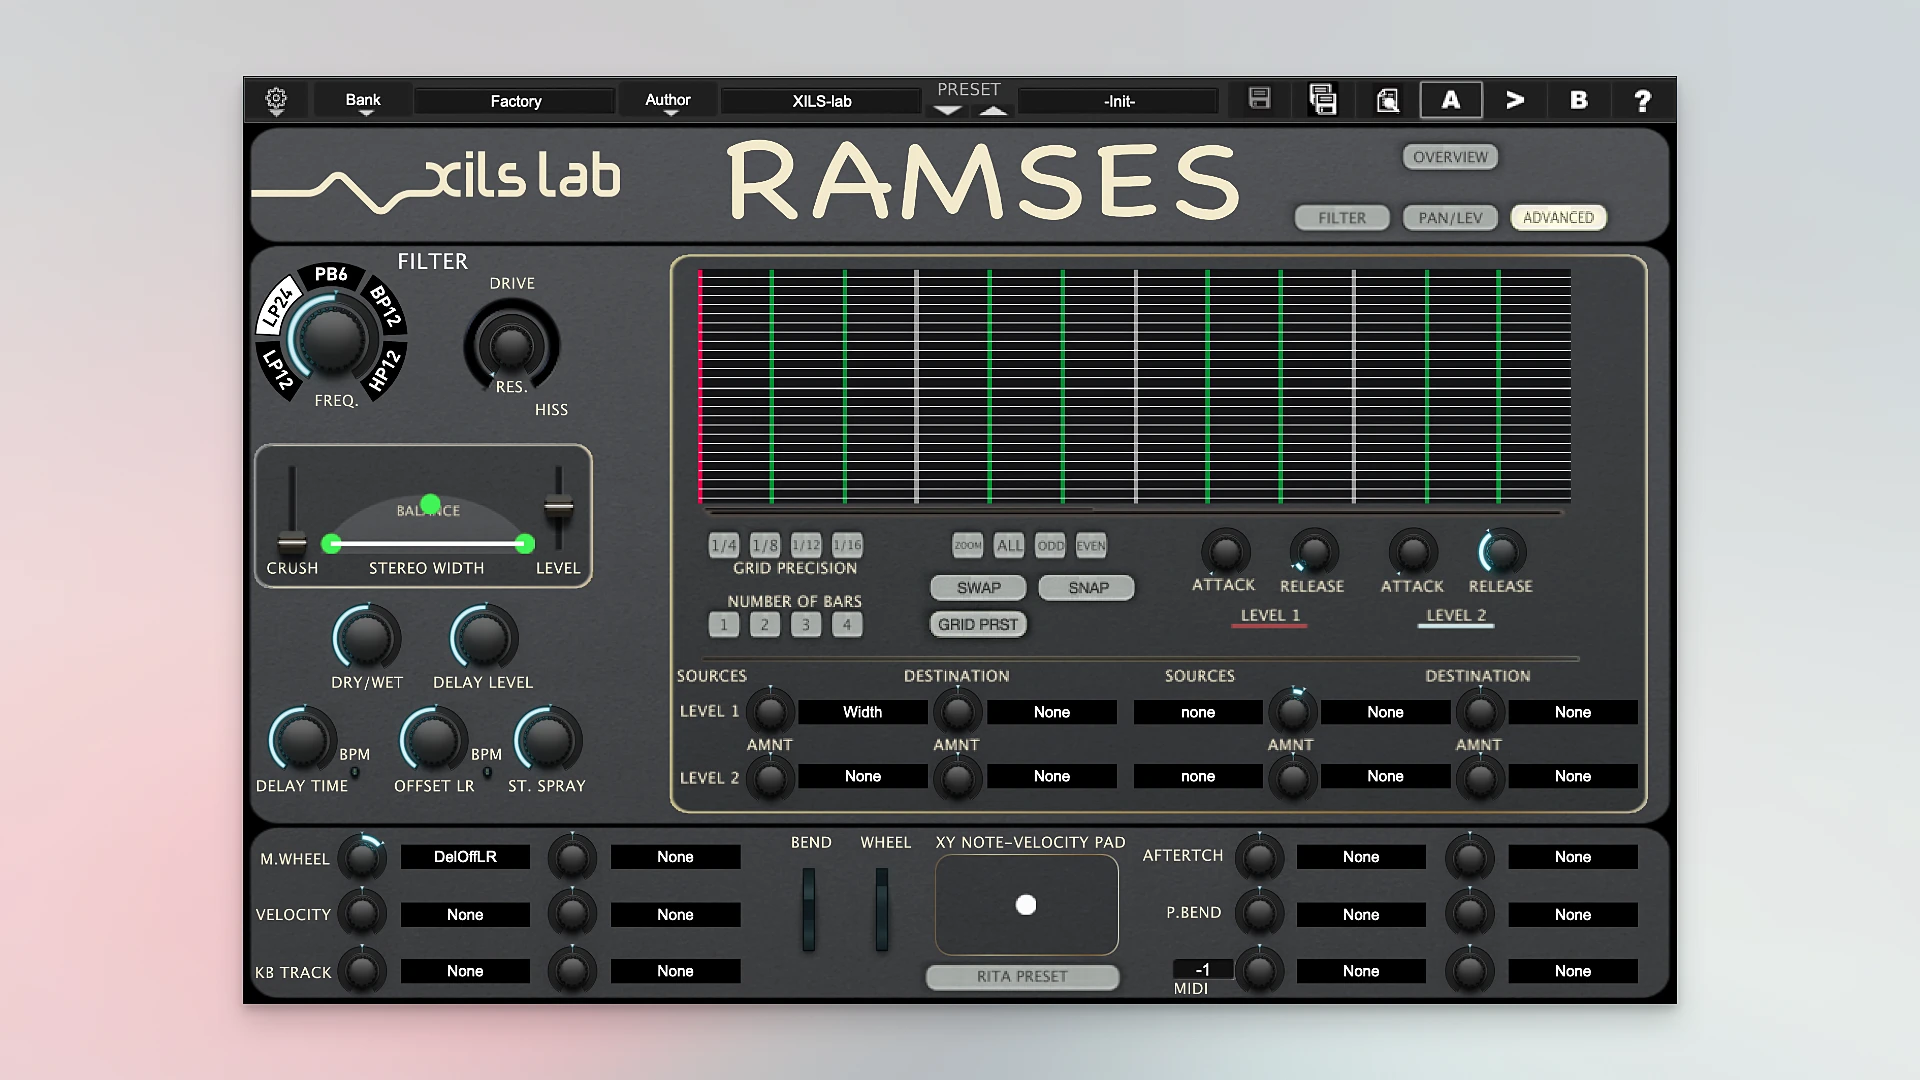Open the settings gear icon
This screenshot has width=1920, height=1080.
pyautogui.click(x=277, y=99)
